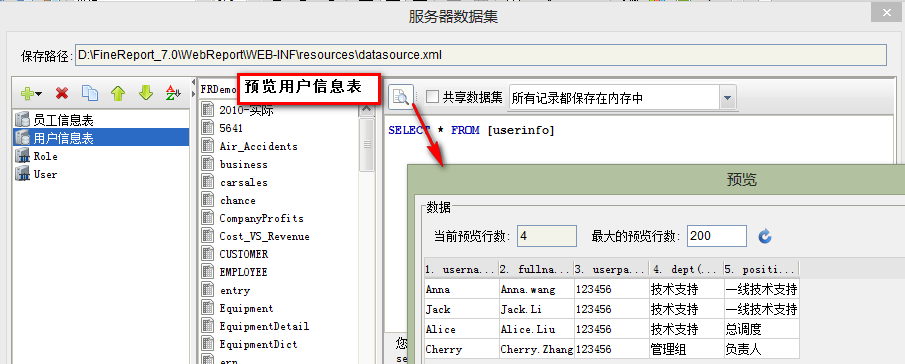
Task: Click the 总调度 position cell
Action: pyautogui.click(x=761, y=329)
